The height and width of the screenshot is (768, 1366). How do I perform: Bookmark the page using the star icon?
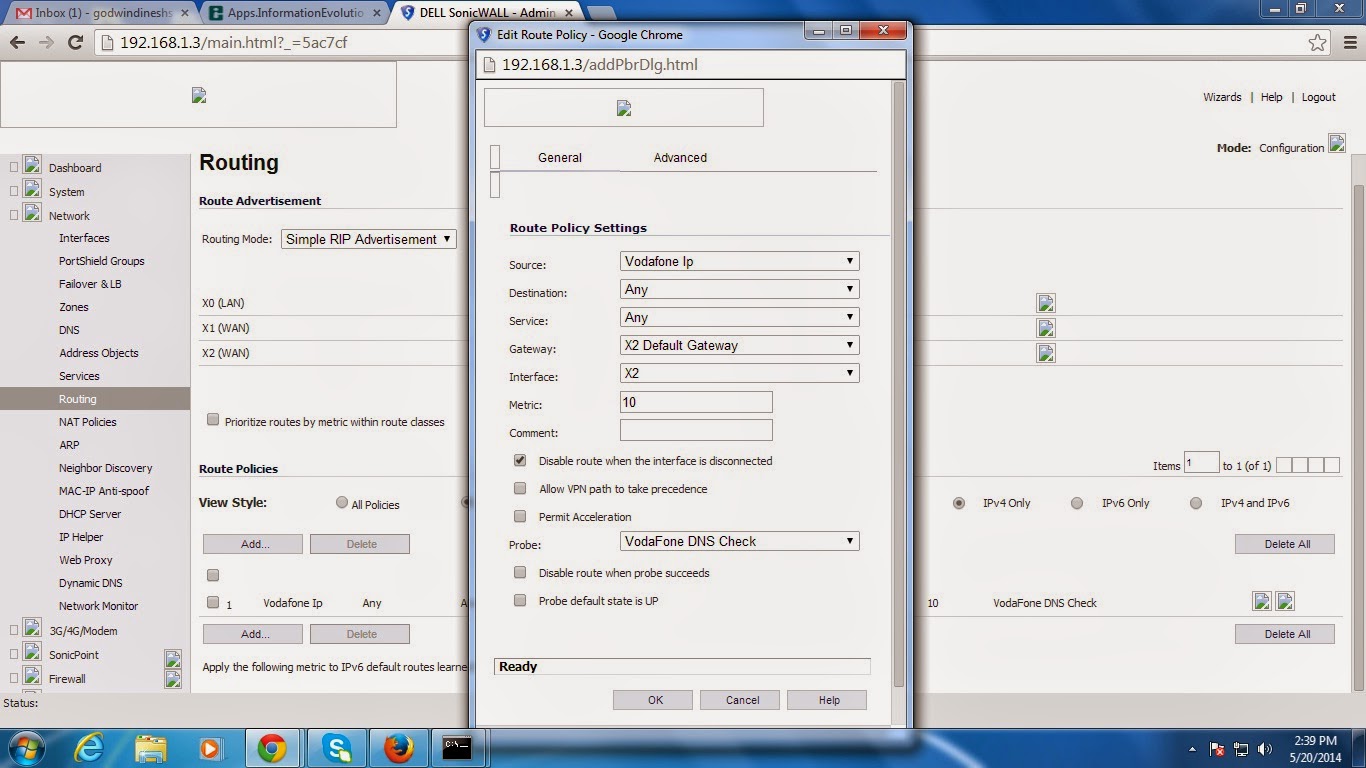tap(1318, 43)
